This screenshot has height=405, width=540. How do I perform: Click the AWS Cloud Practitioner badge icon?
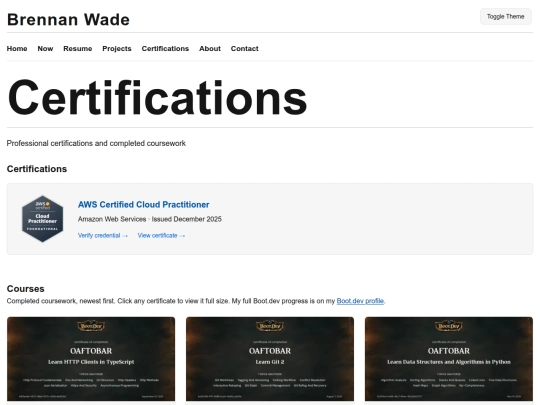[x=42, y=219]
